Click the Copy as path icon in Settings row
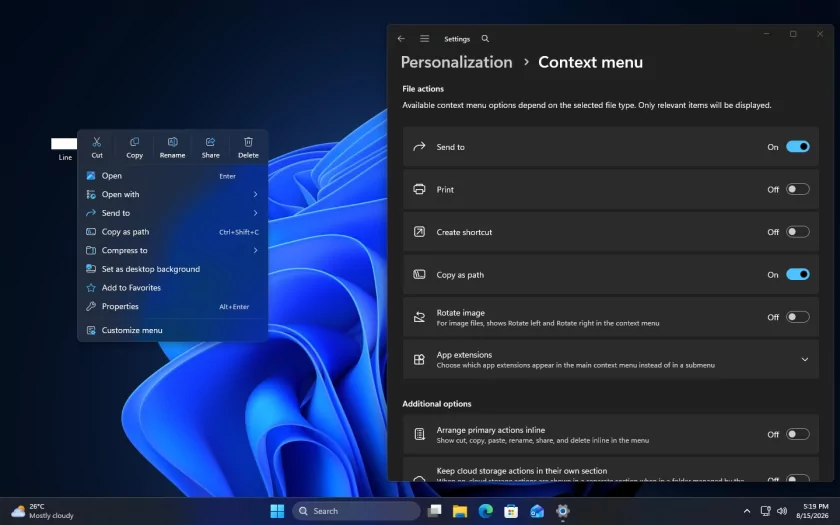 pos(419,274)
